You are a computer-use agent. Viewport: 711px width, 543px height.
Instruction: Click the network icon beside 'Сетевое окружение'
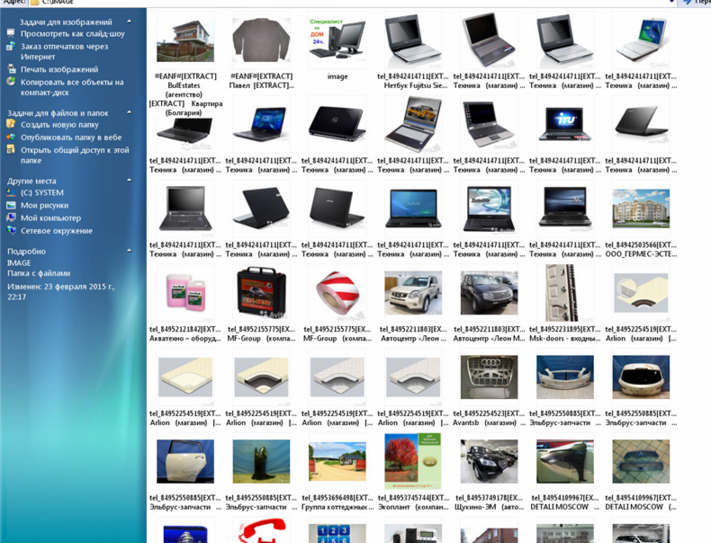11,230
